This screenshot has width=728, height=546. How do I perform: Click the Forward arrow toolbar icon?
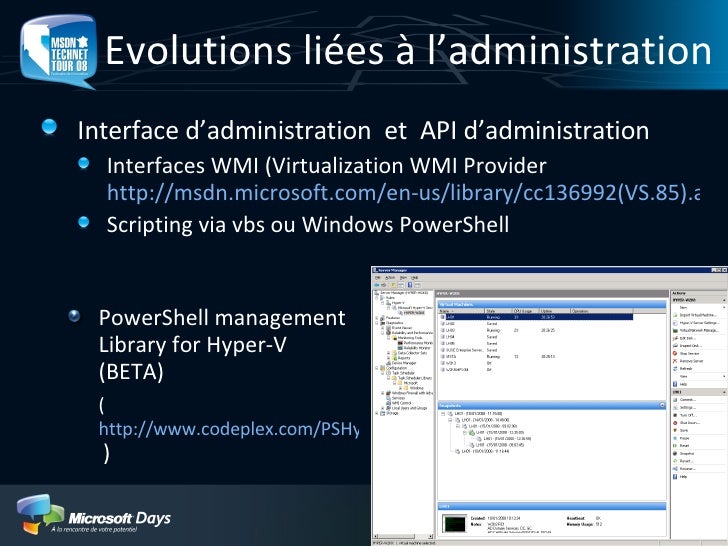point(384,285)
